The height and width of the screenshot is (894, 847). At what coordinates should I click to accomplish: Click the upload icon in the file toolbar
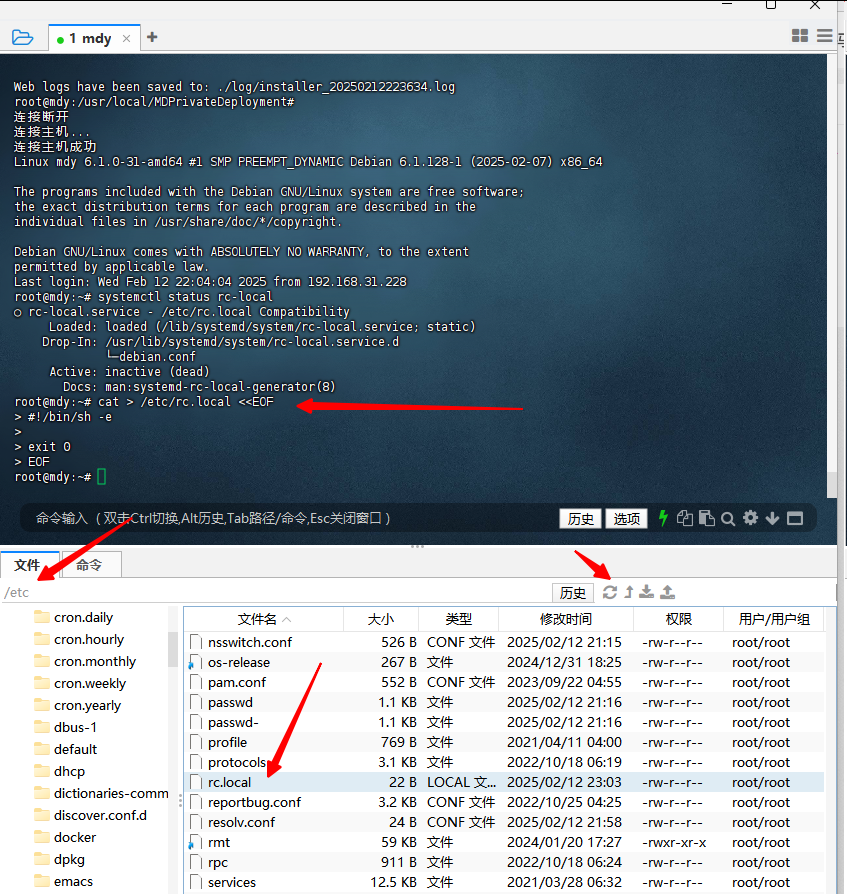(668, 592)
